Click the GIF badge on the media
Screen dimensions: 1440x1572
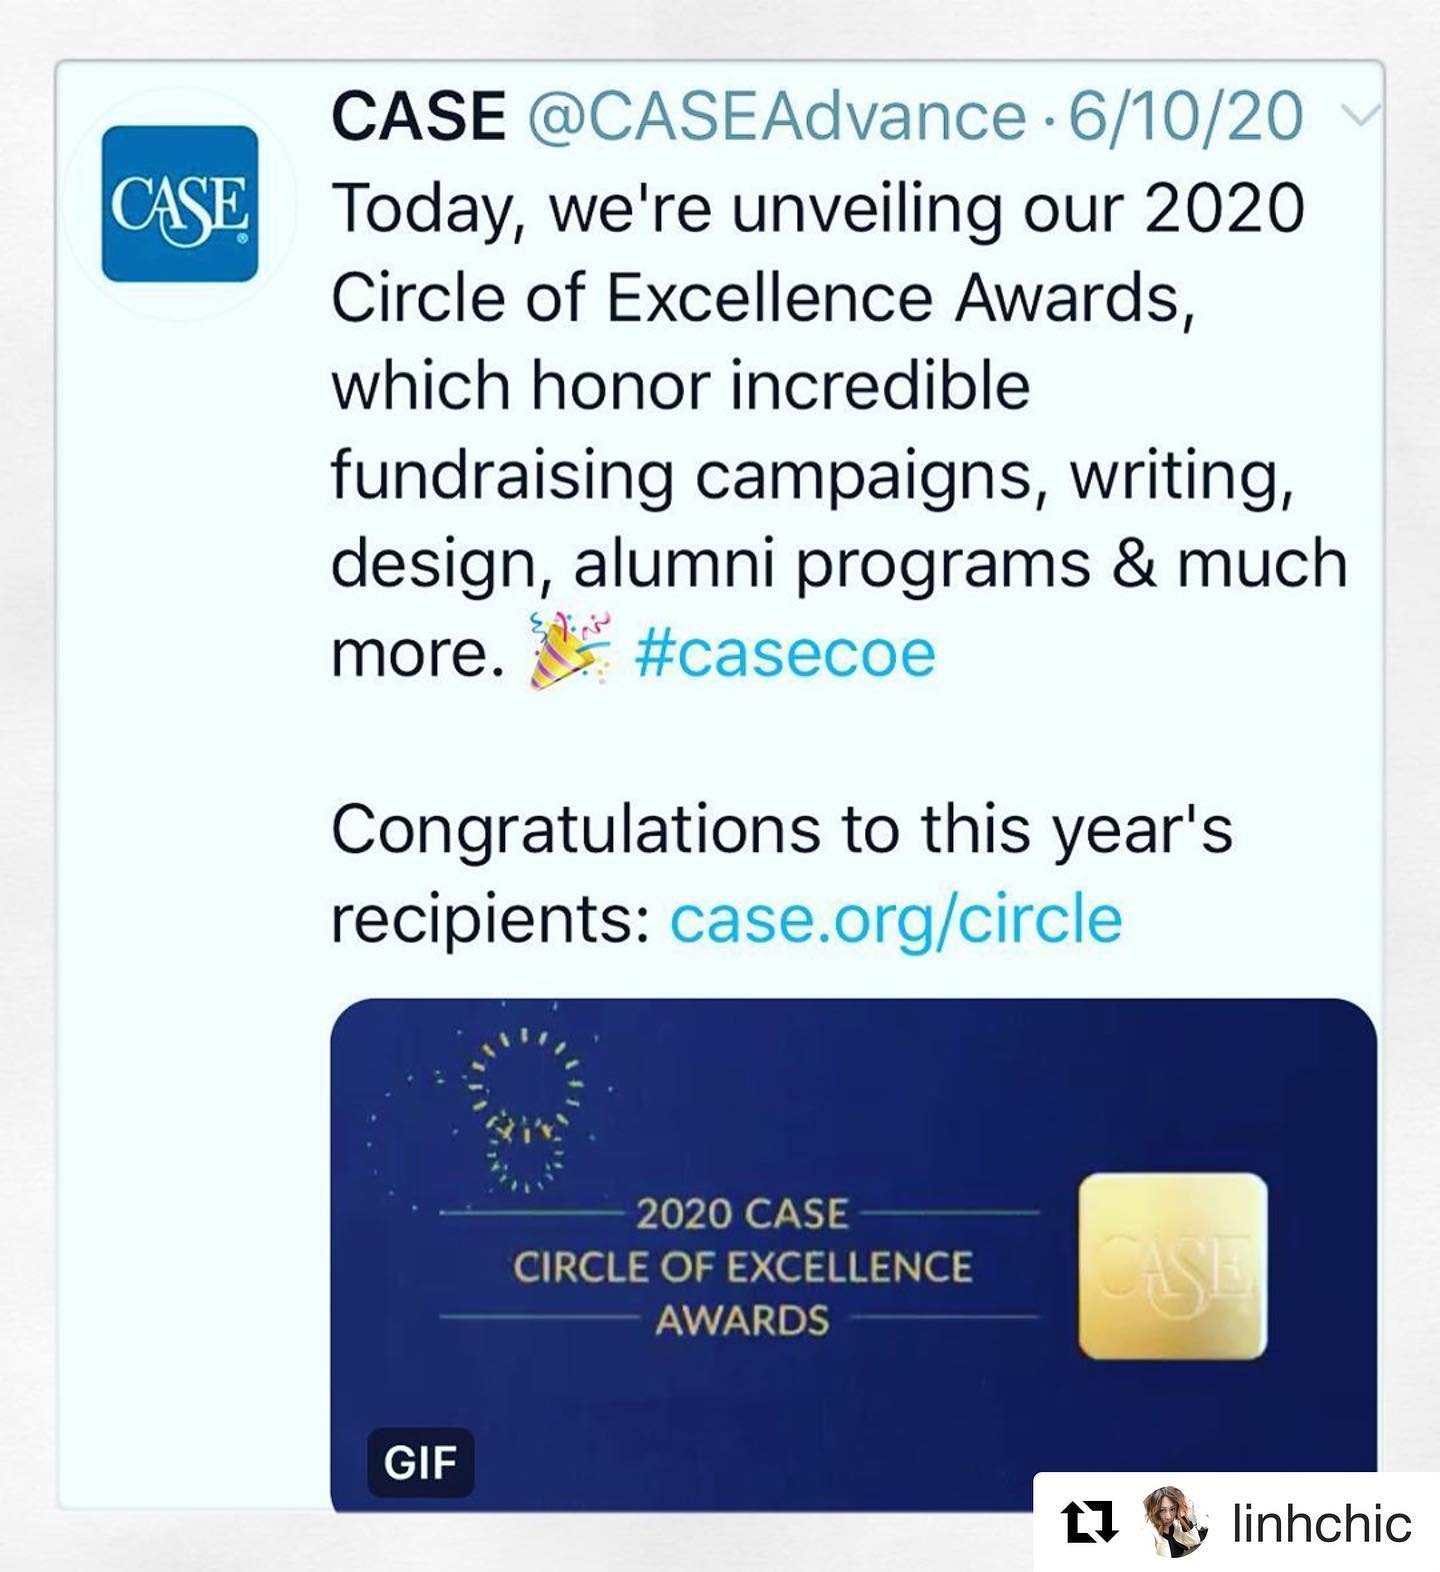pyautogui.click(x=420, y=1463)
